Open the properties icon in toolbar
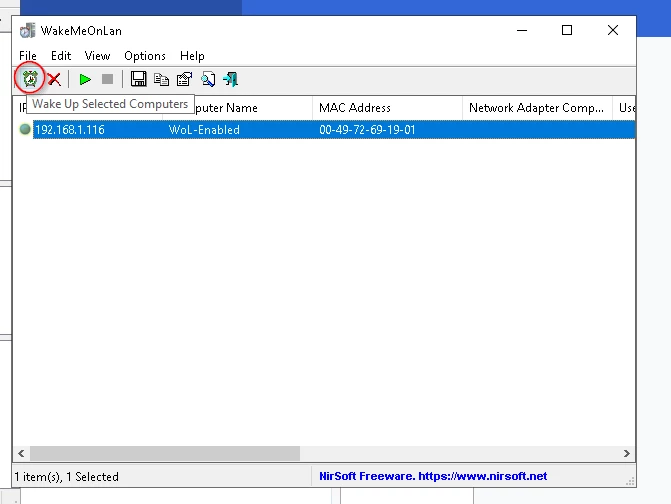Viewport: 671px width, 504px height. (184, 79)
